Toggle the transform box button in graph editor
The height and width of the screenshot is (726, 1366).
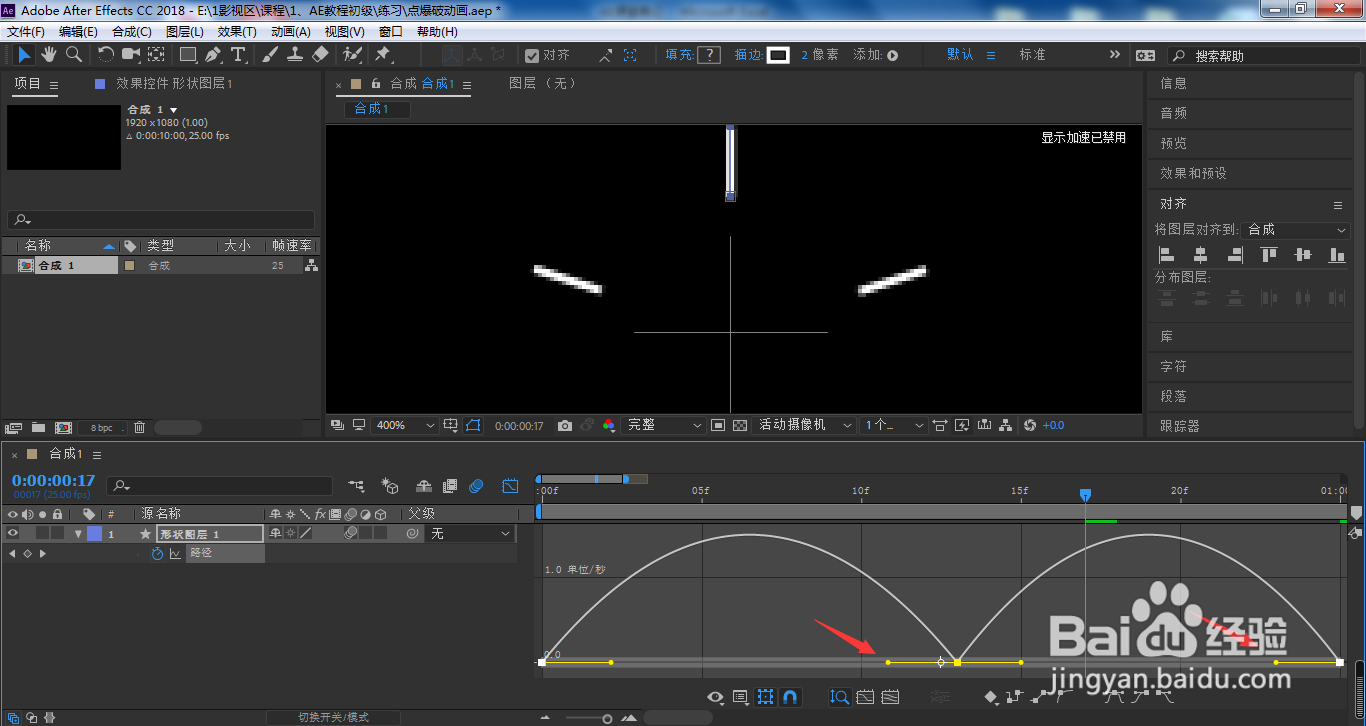tap(765, 697)
